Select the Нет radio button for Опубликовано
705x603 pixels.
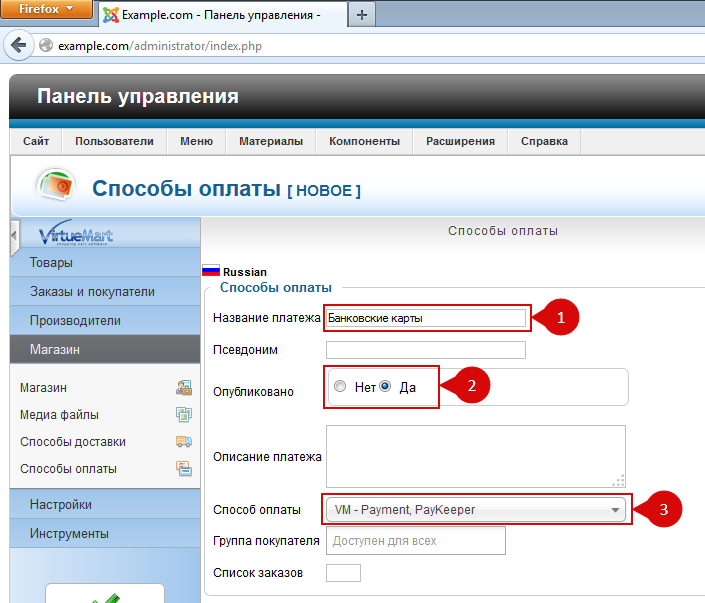[x=341, y=387]
